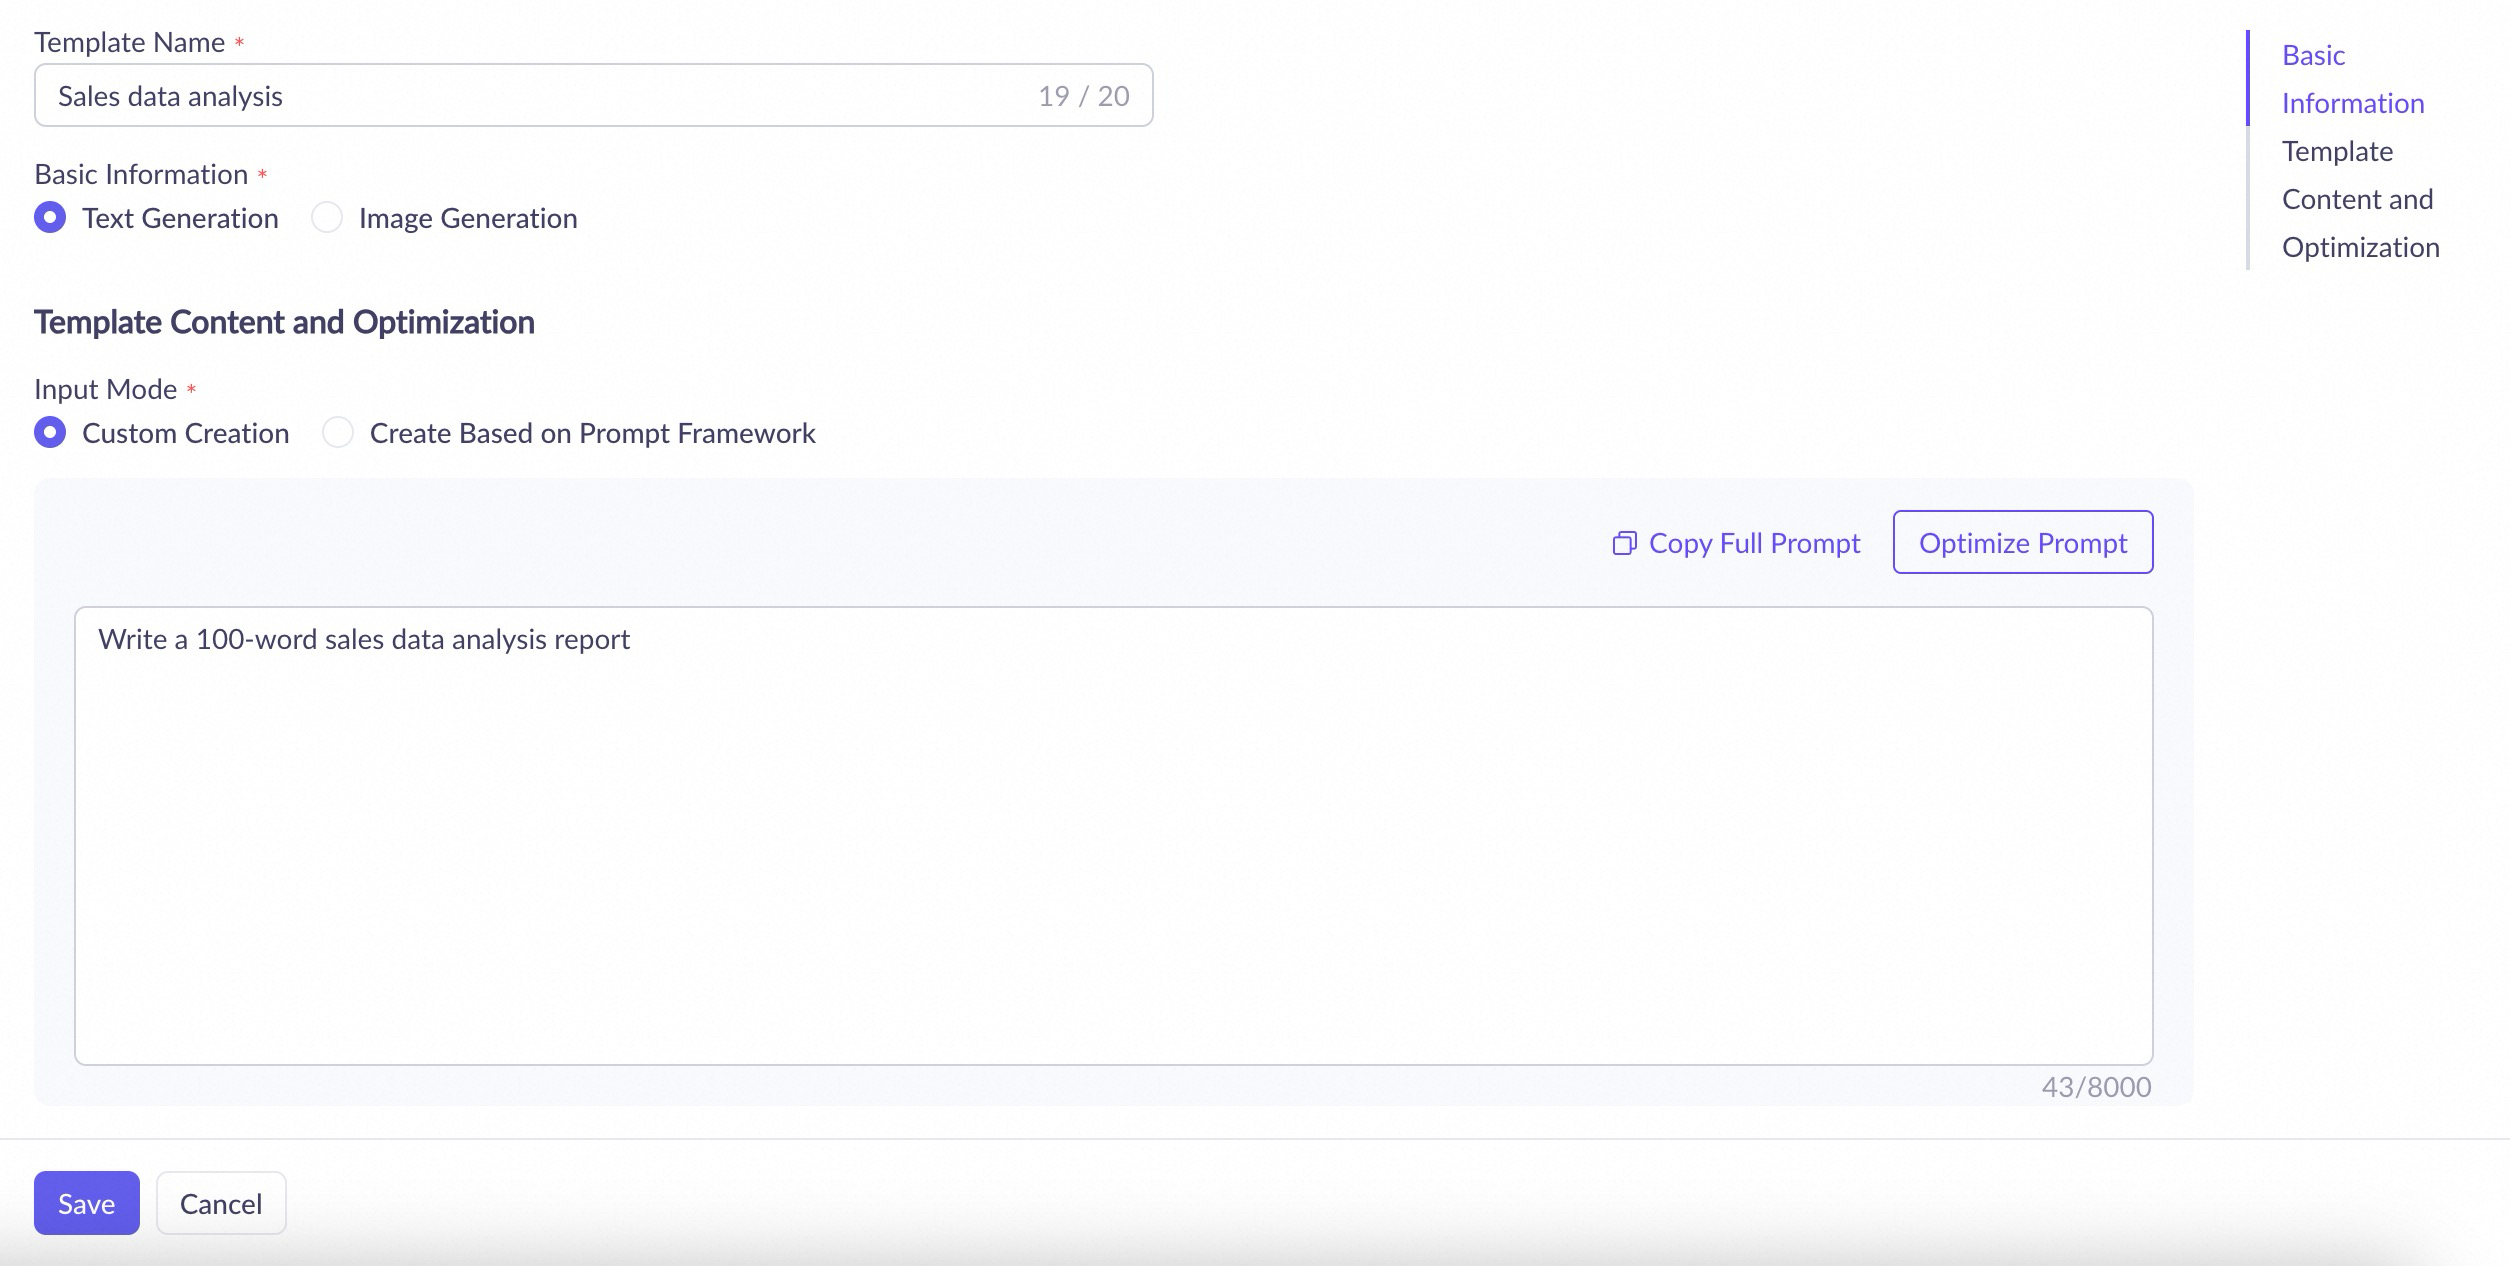Click the Input Mode label
Image resolution: width=2510 pixels, height=1266 pixels.
point(105,389)
